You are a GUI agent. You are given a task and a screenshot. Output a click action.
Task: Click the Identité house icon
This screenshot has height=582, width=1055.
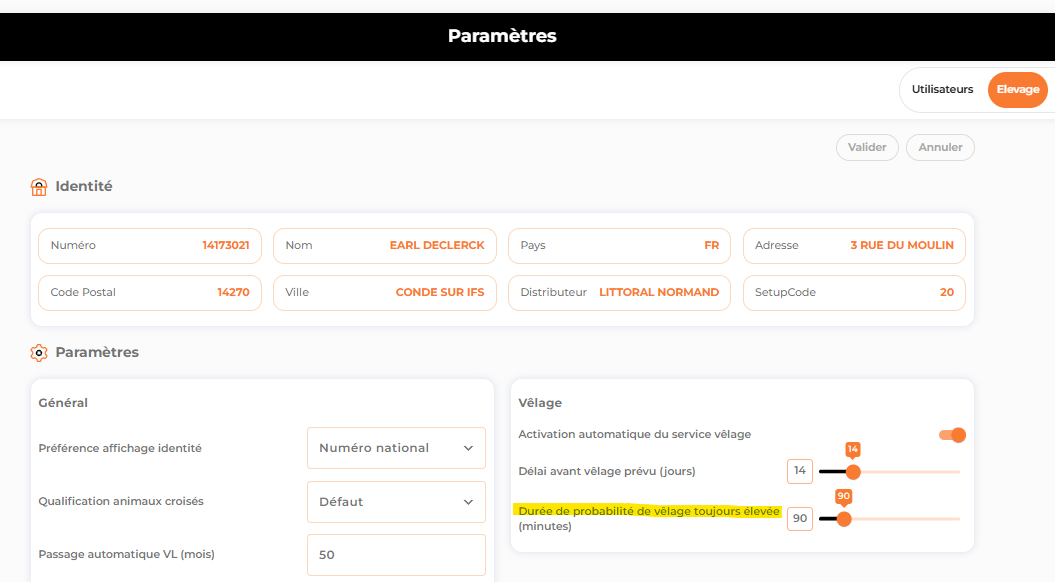pyautogui.click(x=39, y=187)
